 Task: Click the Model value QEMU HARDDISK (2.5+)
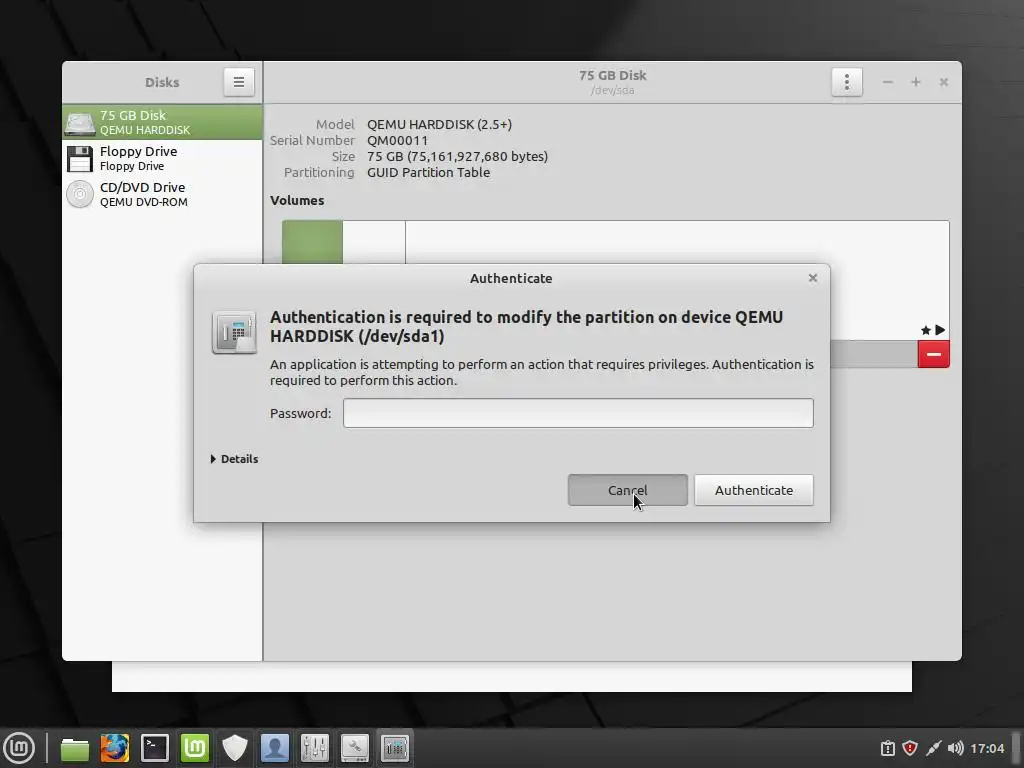tap(440, 124)
